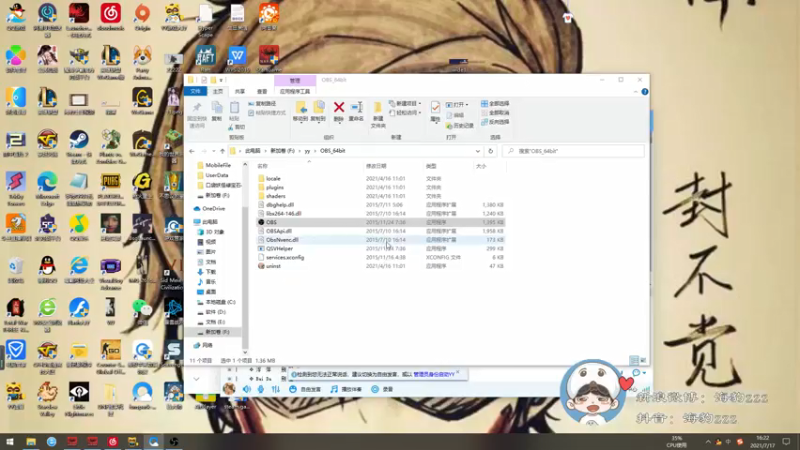Select the uninst application file
This screenshot has height=450, width=800.
380,266
